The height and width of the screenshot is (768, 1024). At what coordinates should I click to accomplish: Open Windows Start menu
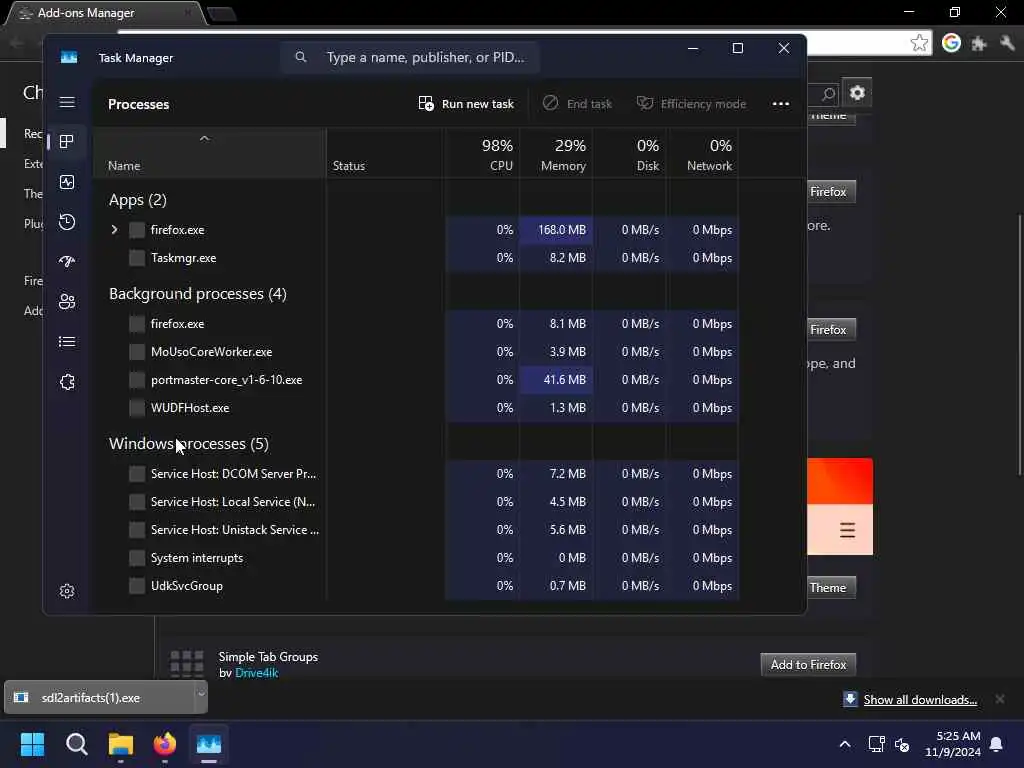pos(32,744)
